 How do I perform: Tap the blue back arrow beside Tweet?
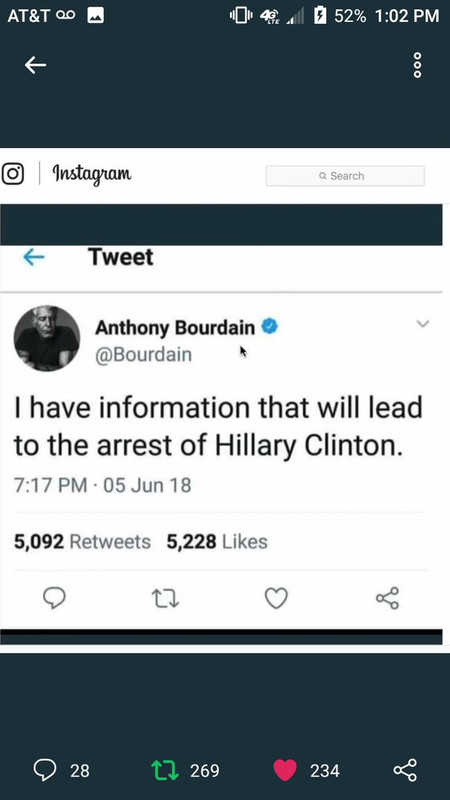click(x=34, y=257)
